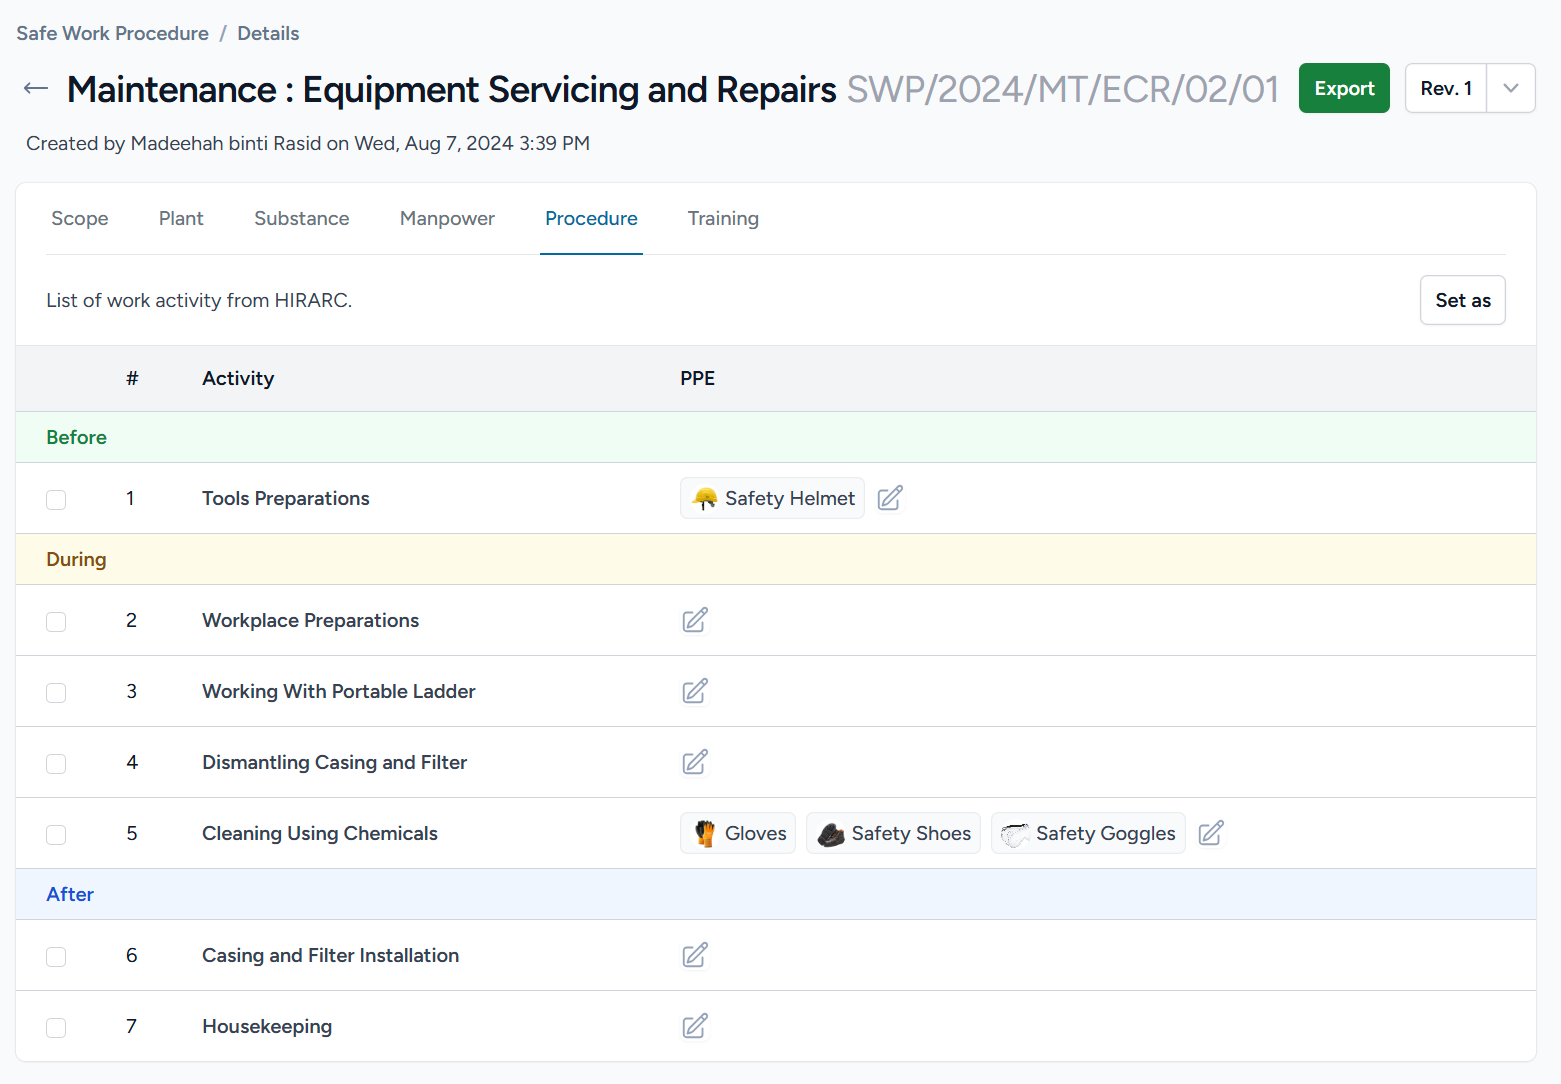Edit PPE for Tools Preparations
This screenshot has width=1561, height=1084.
[890, 497]
